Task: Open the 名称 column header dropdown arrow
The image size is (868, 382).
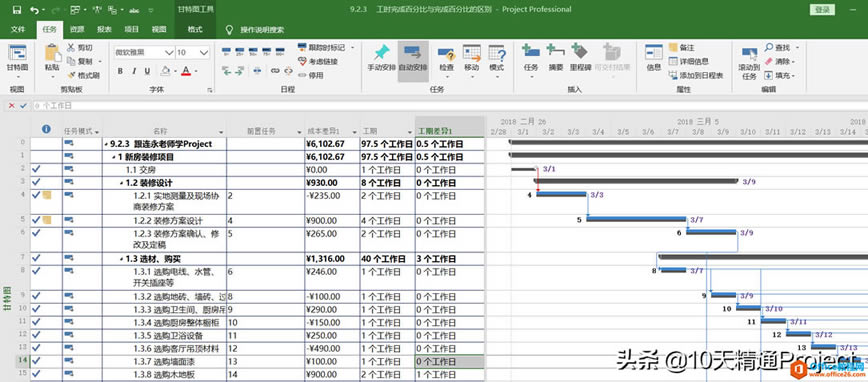Action: click(221, 132)
